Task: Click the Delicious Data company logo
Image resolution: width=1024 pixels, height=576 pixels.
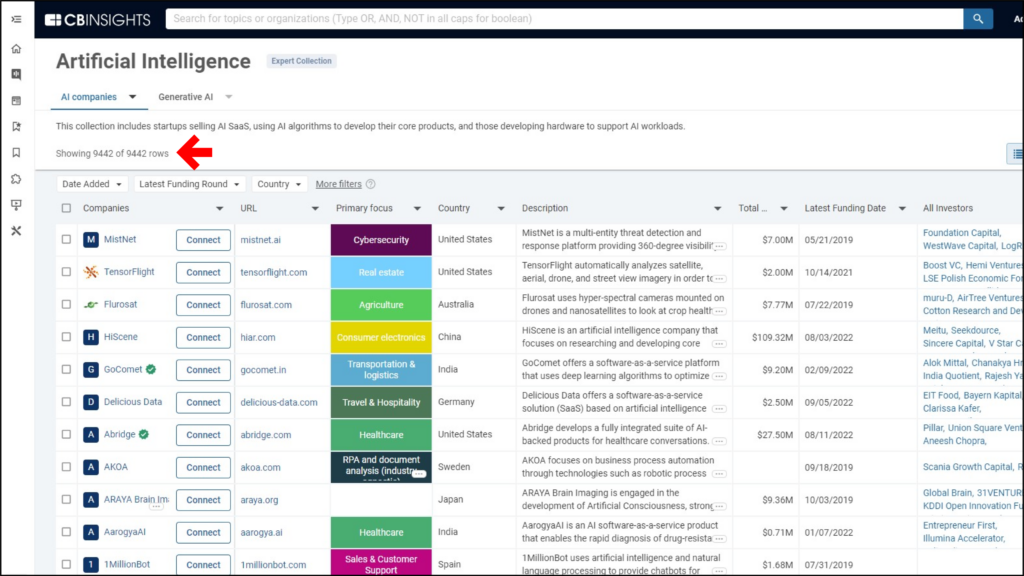Action: (x=91, y=402)
